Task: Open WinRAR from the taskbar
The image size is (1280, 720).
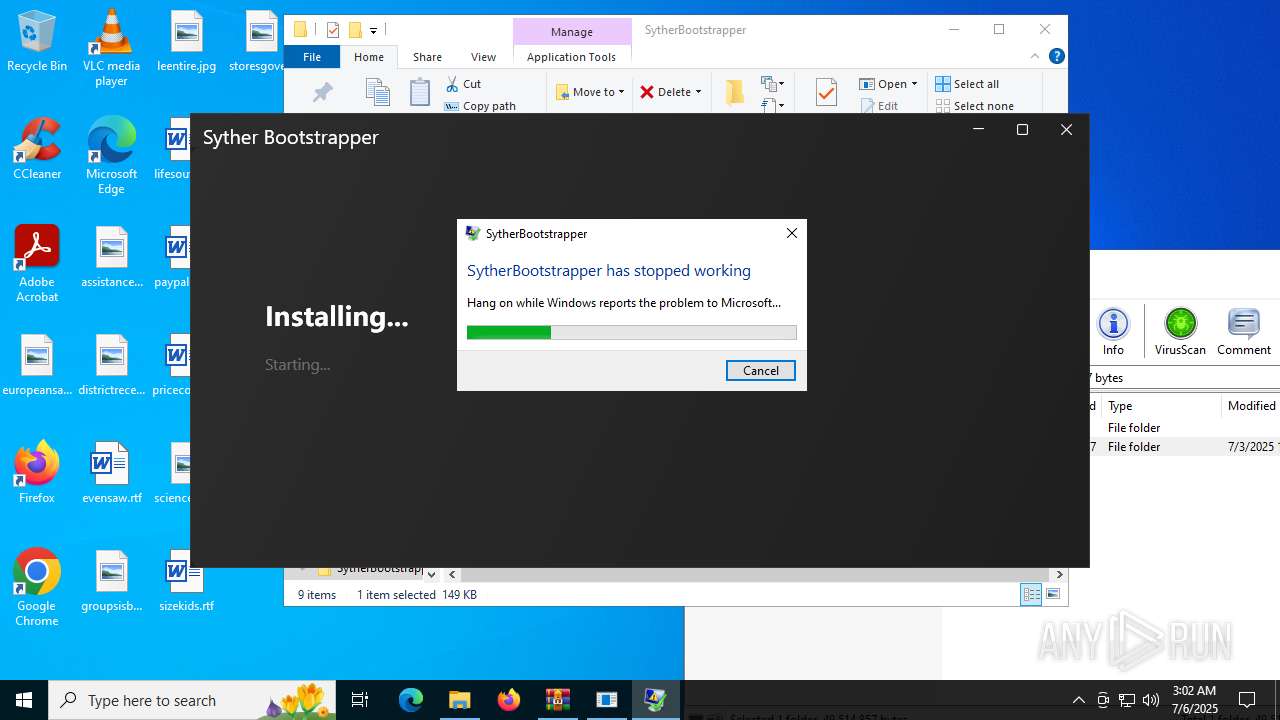Action: (x=557, y=700)
